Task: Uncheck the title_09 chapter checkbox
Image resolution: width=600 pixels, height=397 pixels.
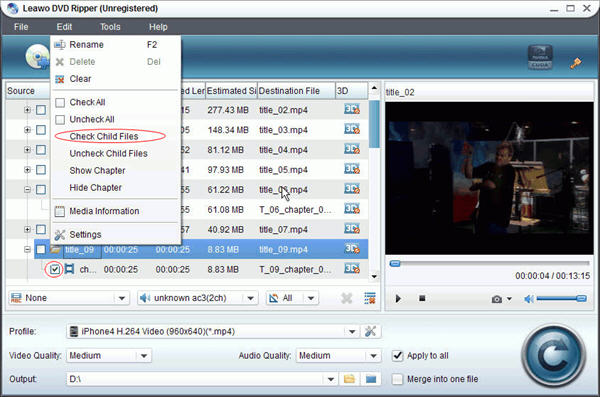Action: point(55,270)
